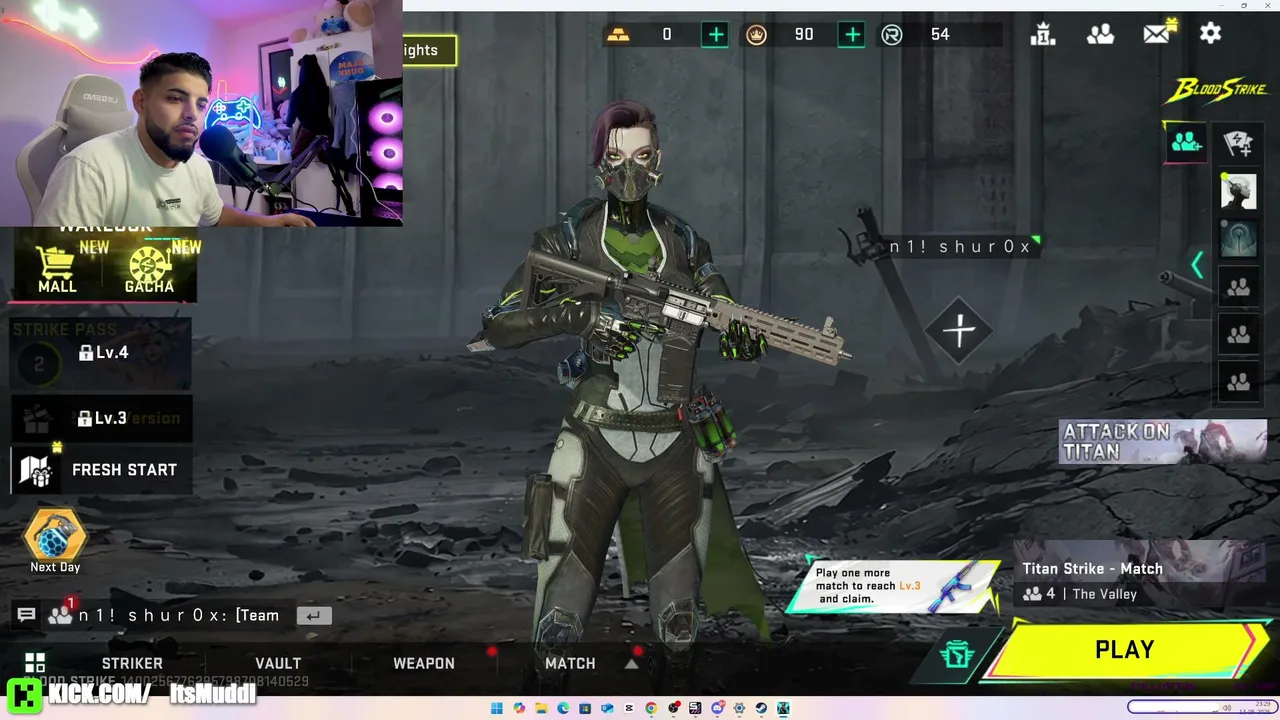Image resolution: width=1280 pixels, height=720 pixels.
Task: Add crown coins with the plus button
Action: click(852, 34)
